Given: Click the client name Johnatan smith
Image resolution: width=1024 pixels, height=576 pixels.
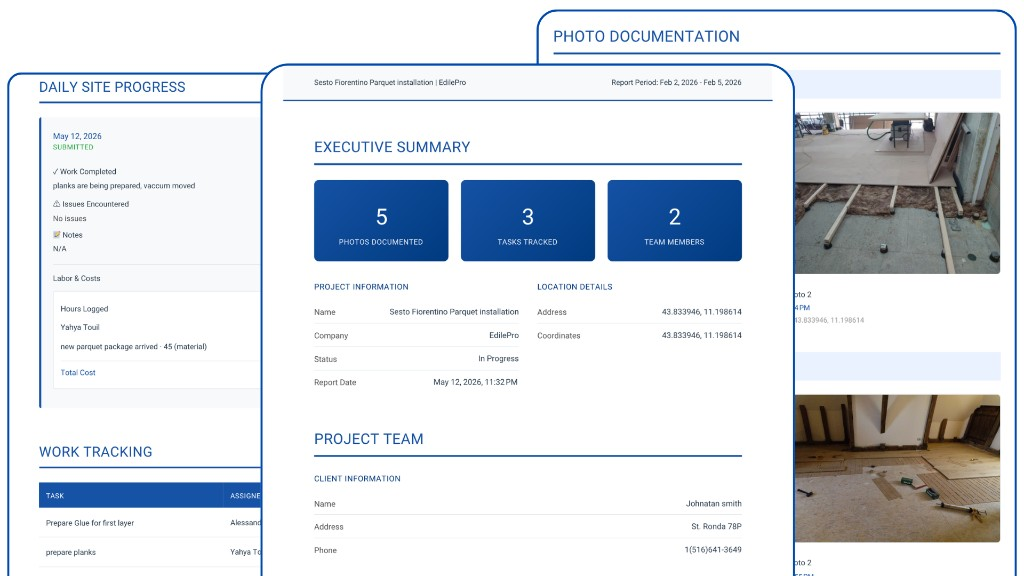Looking at the screenshot, I should point(713,504).
